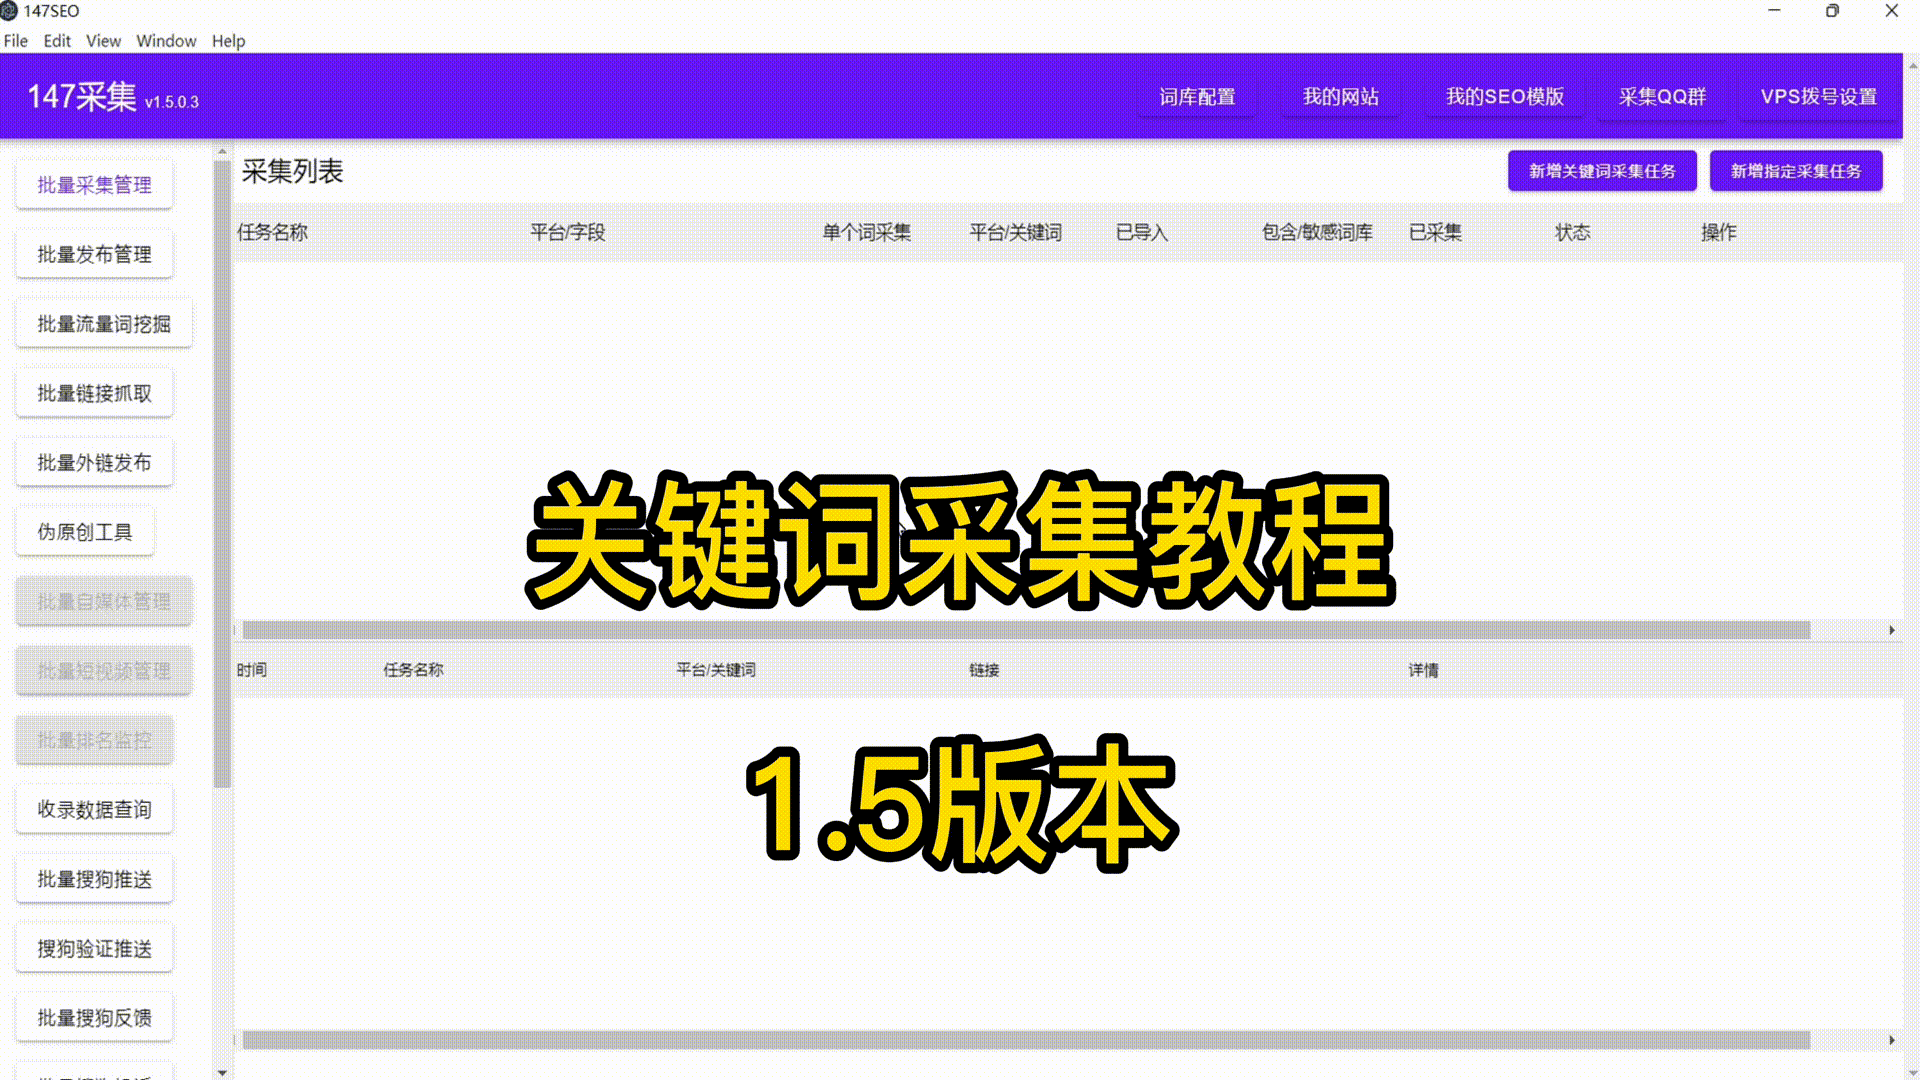
Task: Open 批量流量词挖掘 tool
Action: [x=104, y=324]
